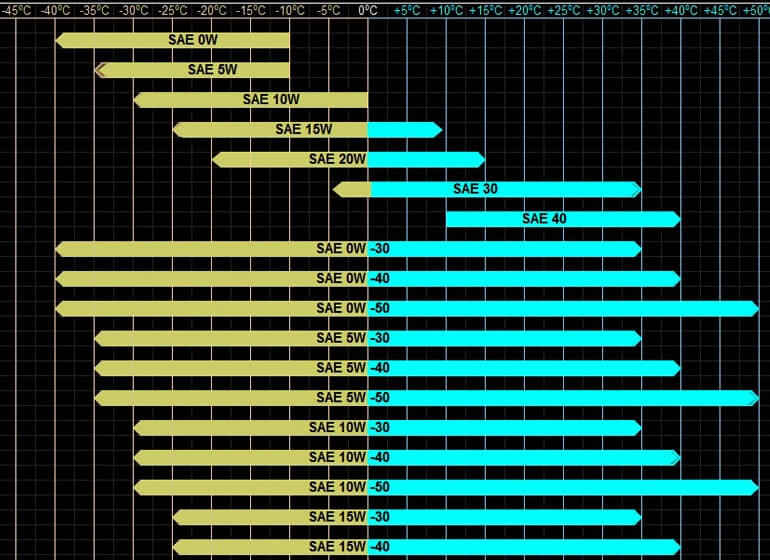Pick the SAE 5W-50 bar label

pyautogui.click(x=353, y=398)
